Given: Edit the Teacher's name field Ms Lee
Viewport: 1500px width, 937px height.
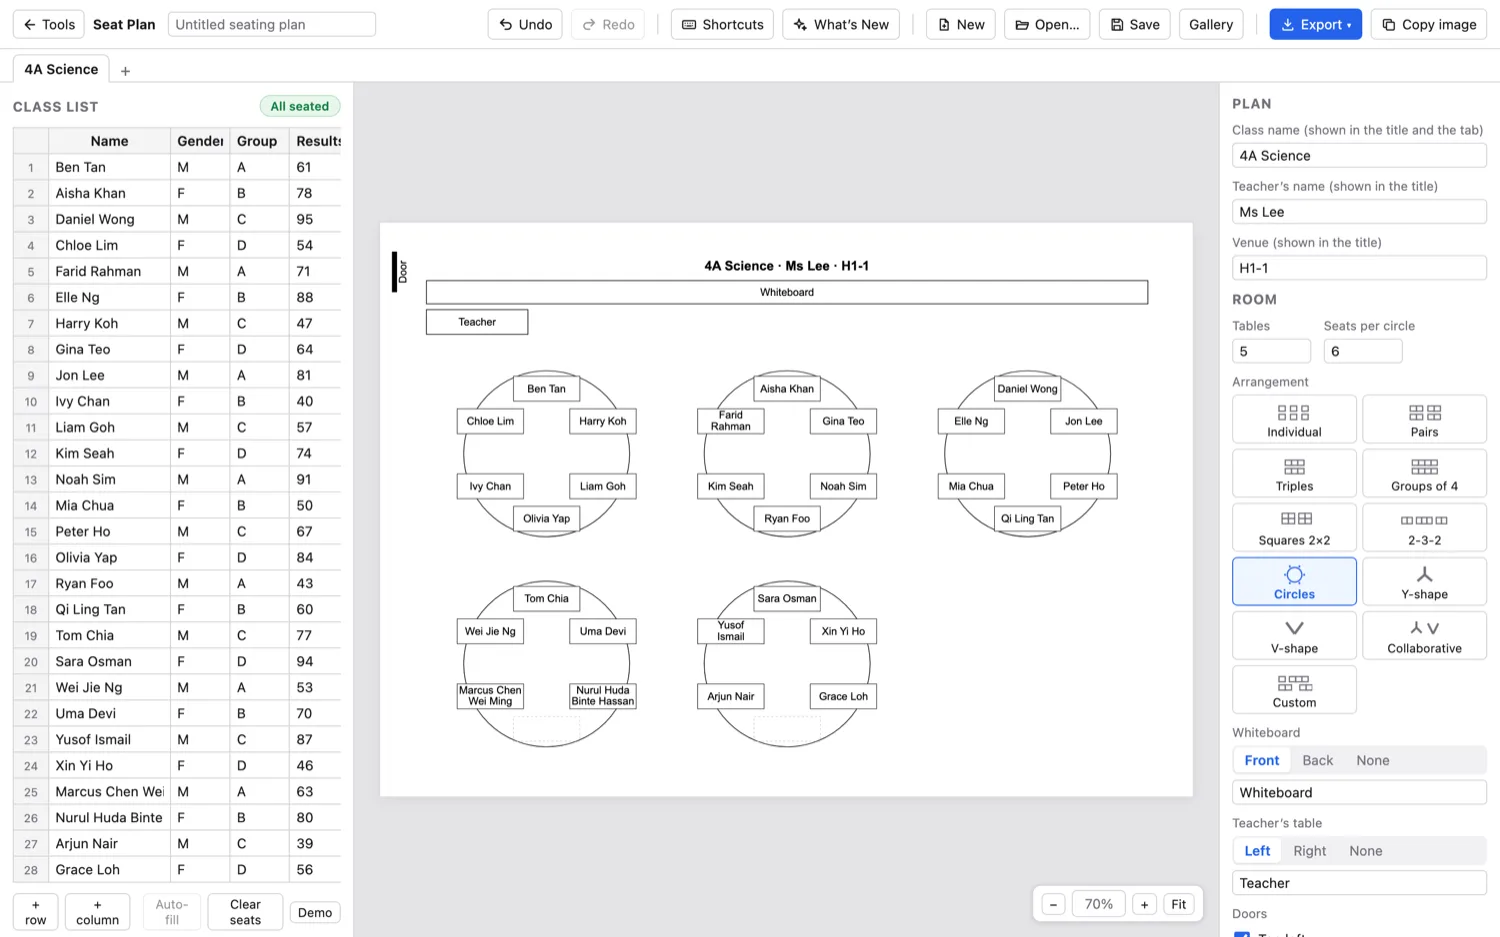Looking at the screenshot, I should tap(1359, 211).
